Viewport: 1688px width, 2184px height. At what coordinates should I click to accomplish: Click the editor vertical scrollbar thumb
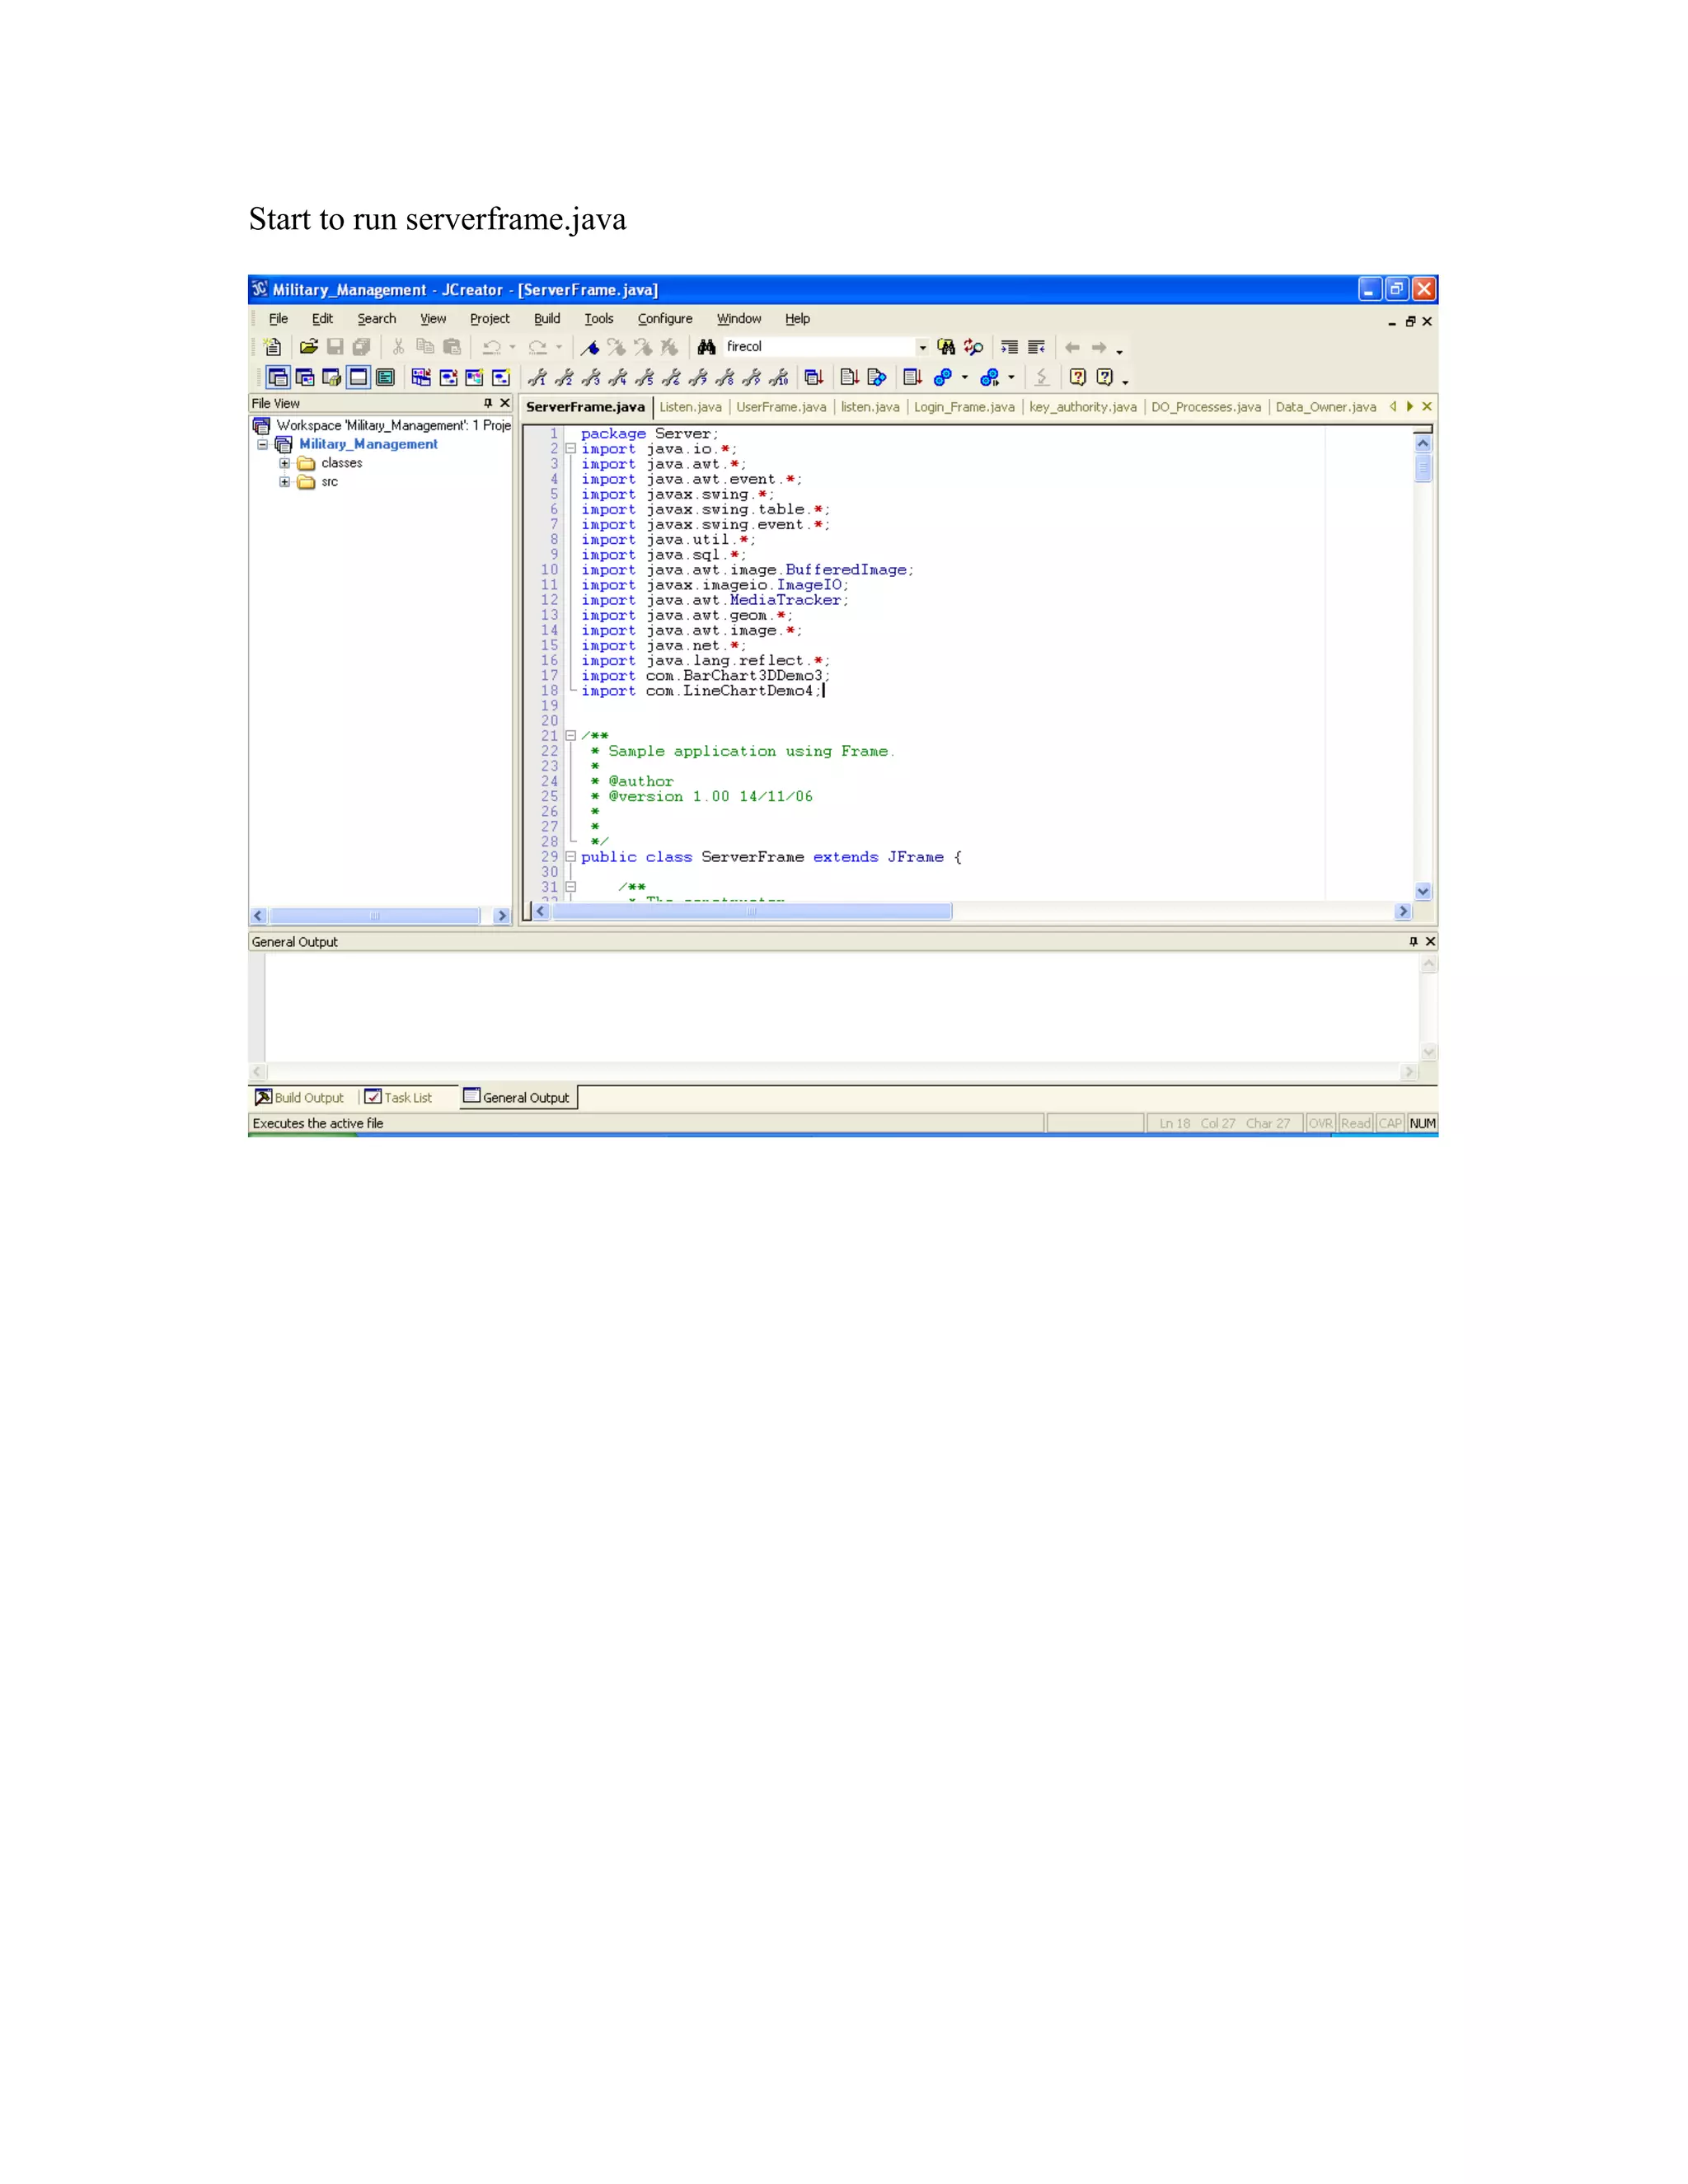(1423, 468)
